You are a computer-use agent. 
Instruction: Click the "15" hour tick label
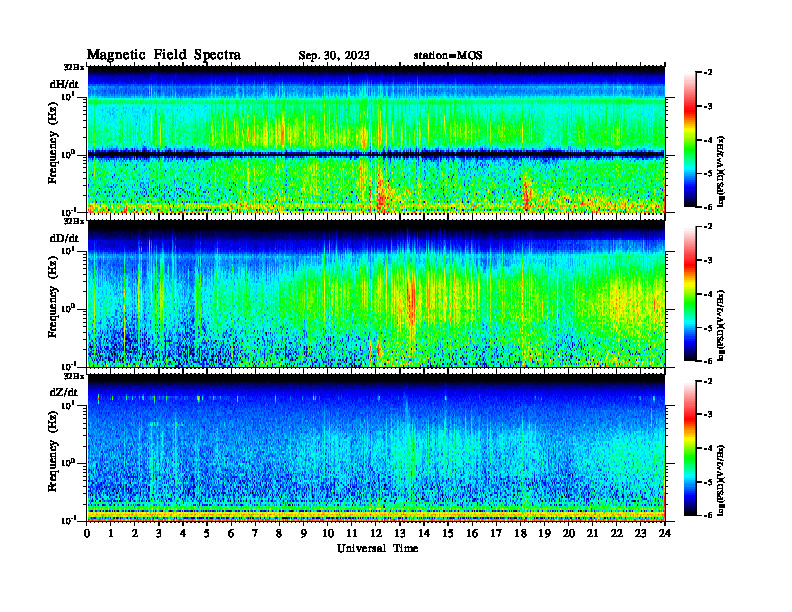point(448,534)
